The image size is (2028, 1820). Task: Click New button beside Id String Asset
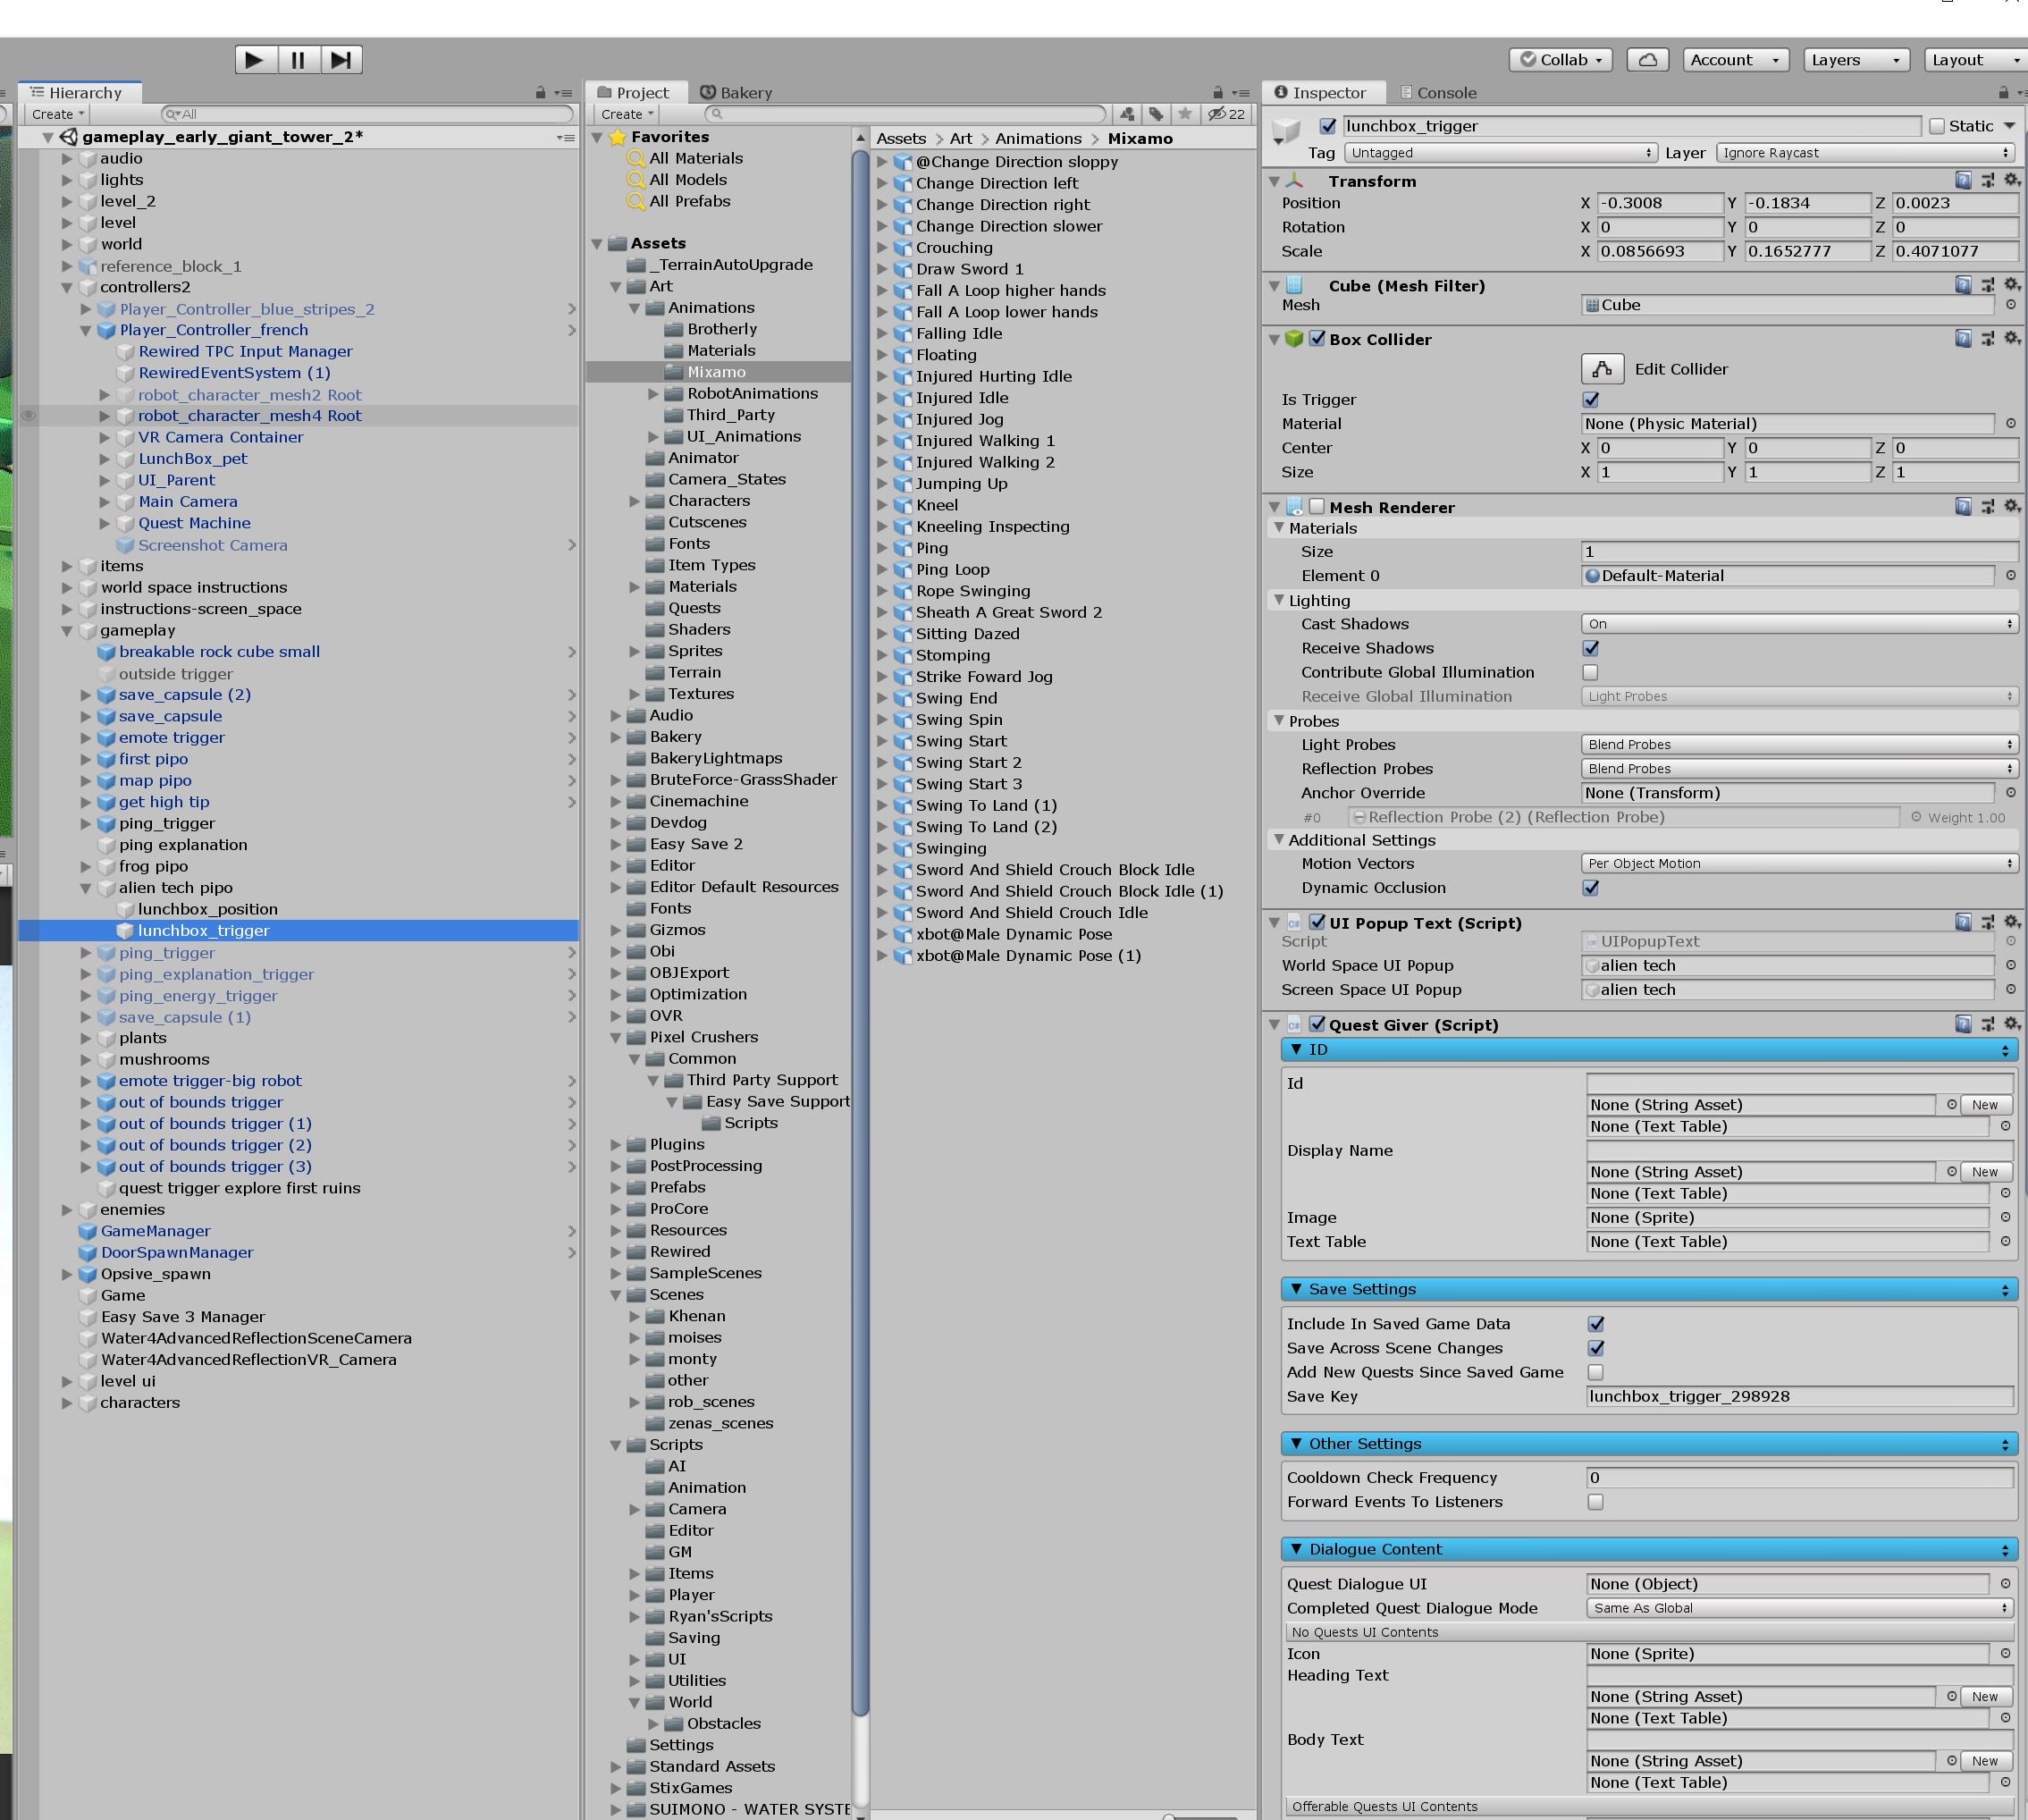click(x=1985, y=1105)
